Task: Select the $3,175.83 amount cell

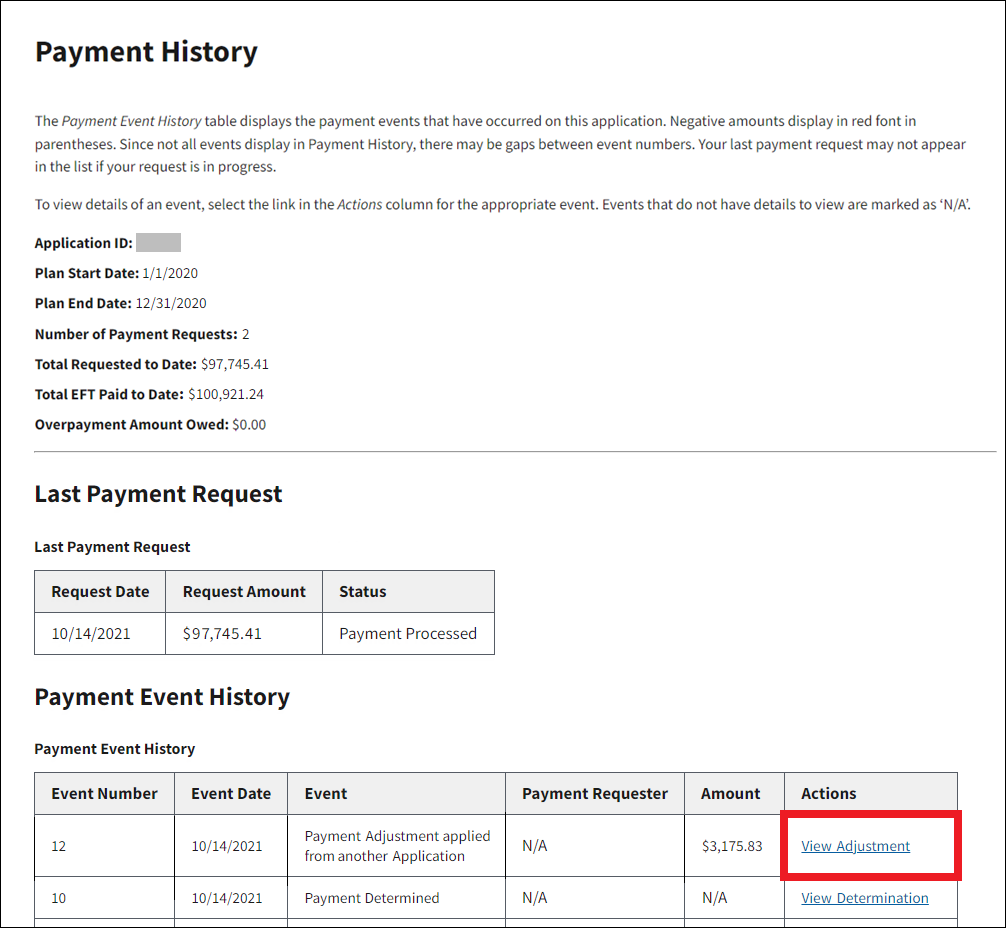Action: [x=732, y=846]
